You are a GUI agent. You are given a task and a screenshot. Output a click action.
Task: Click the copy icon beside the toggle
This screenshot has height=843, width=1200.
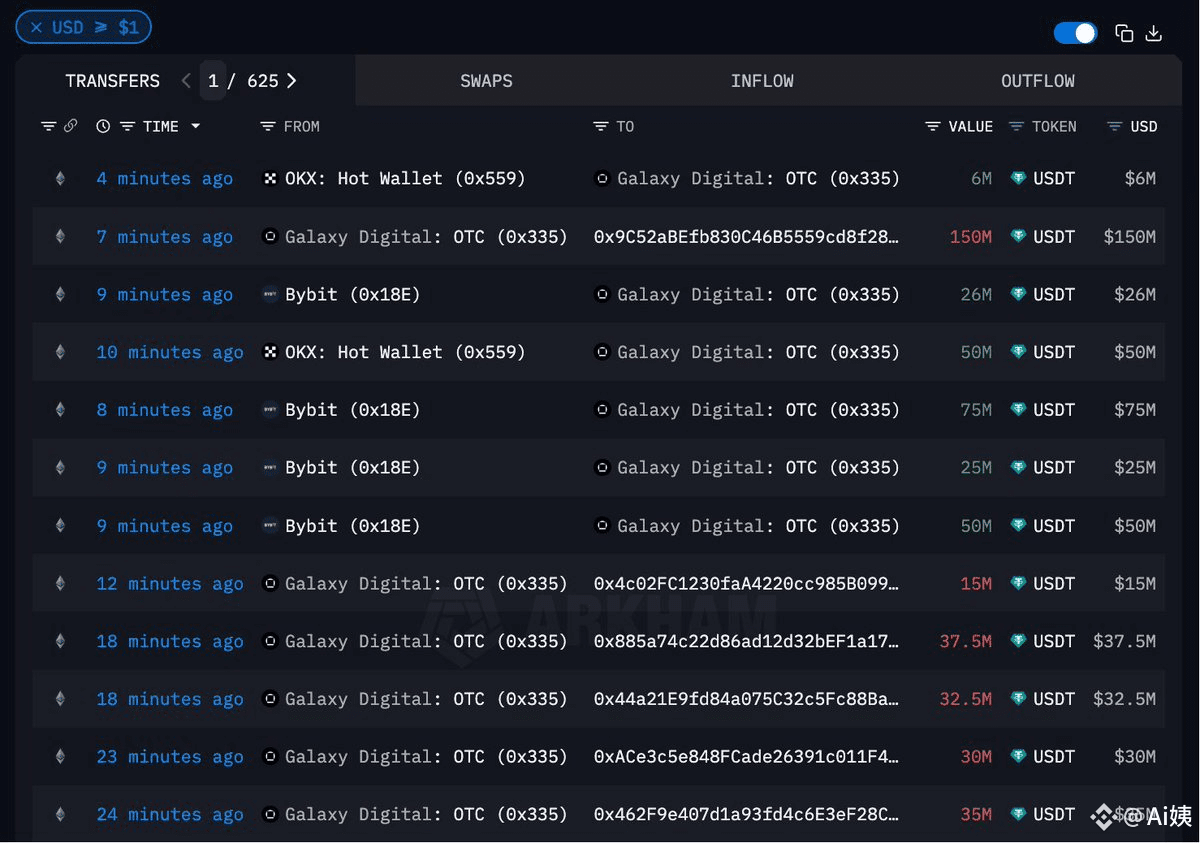pyautogui.click(x=1124, y=33)
